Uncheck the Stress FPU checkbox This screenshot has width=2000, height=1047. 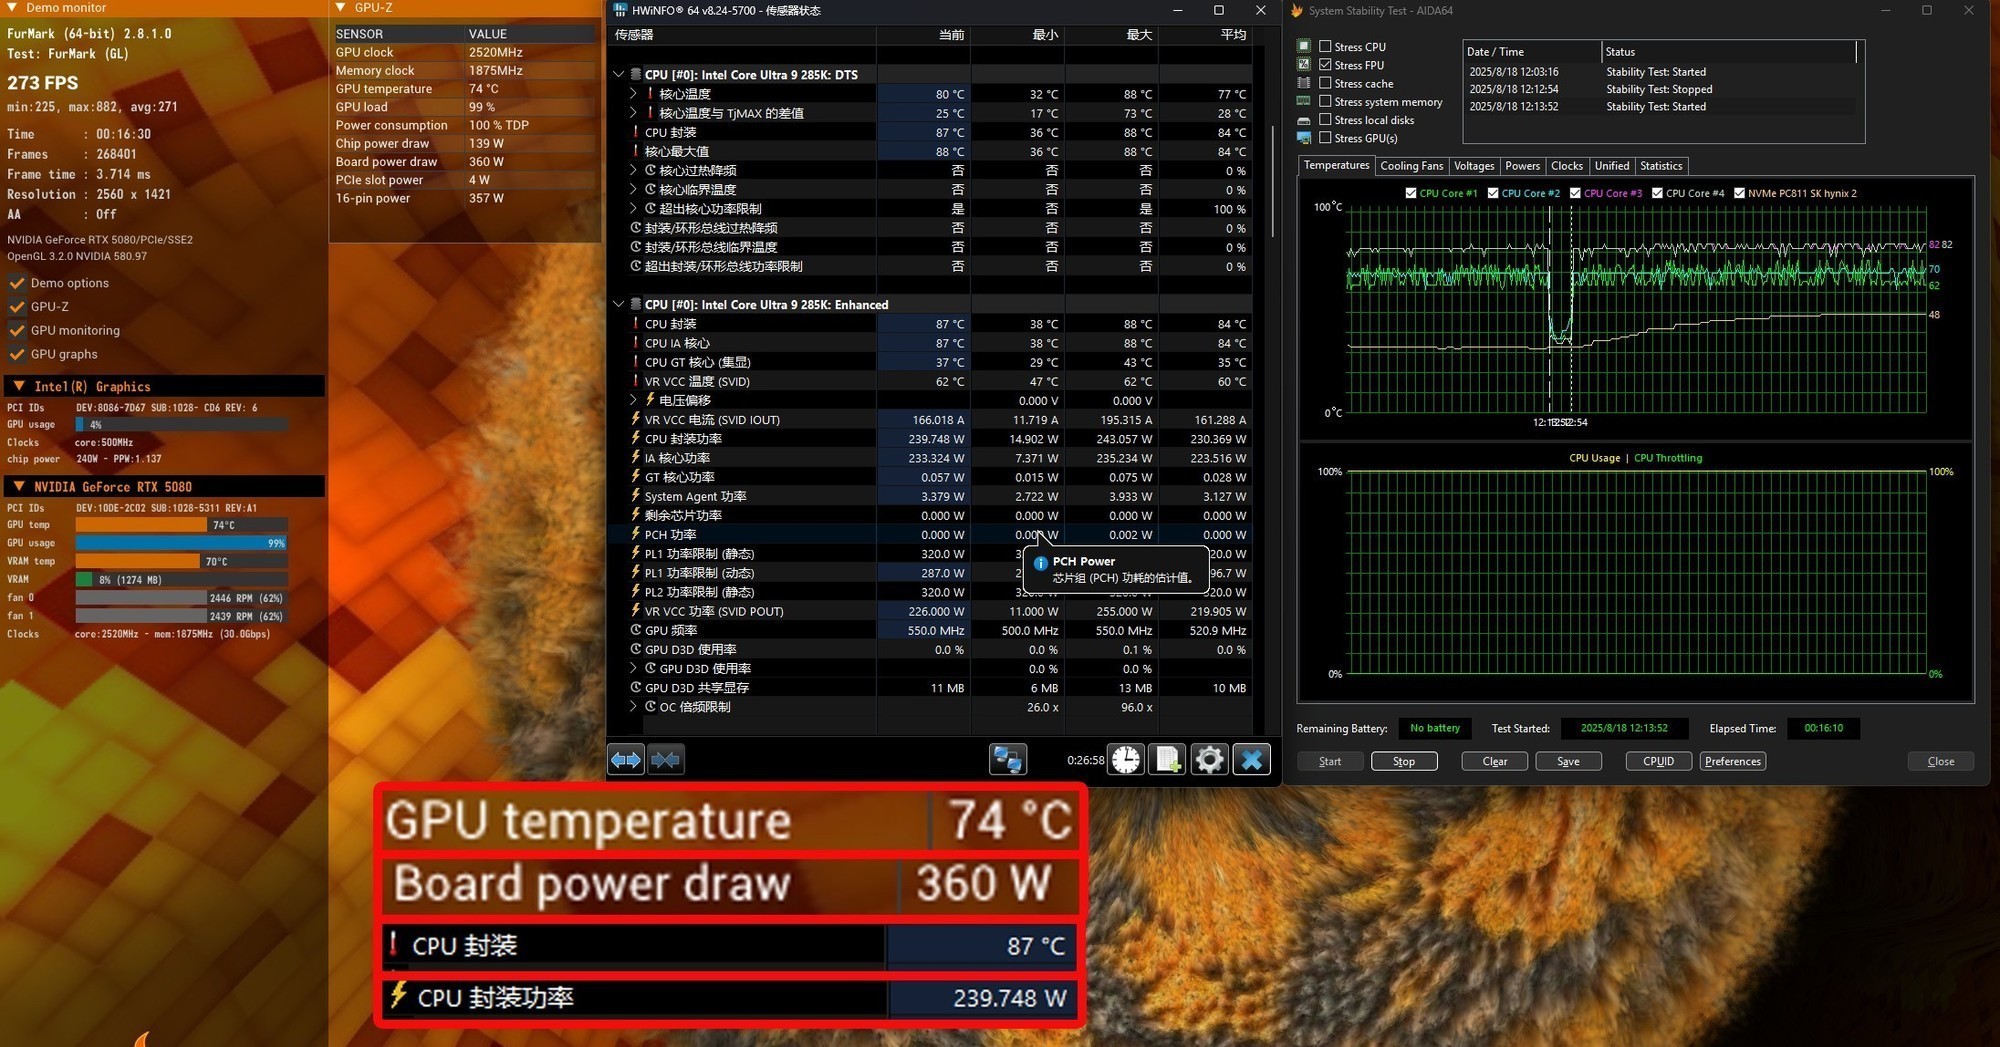(1325, 65)
